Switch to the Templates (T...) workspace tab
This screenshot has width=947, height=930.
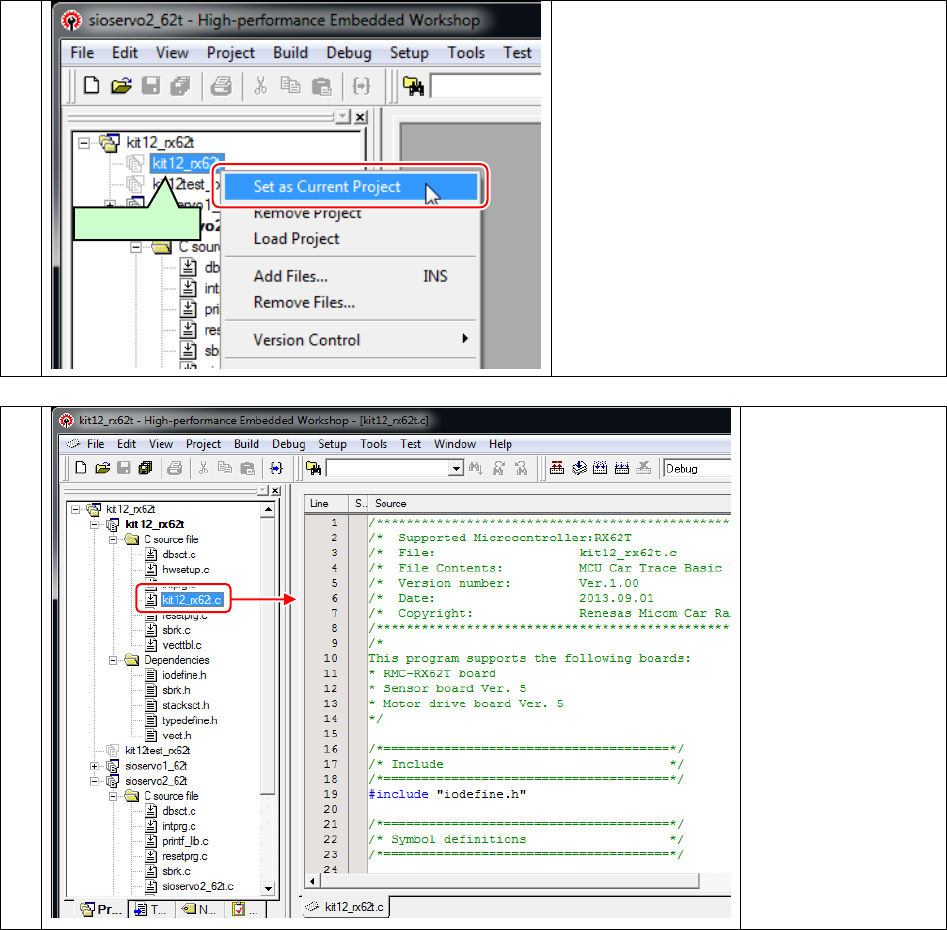[150, 909]
